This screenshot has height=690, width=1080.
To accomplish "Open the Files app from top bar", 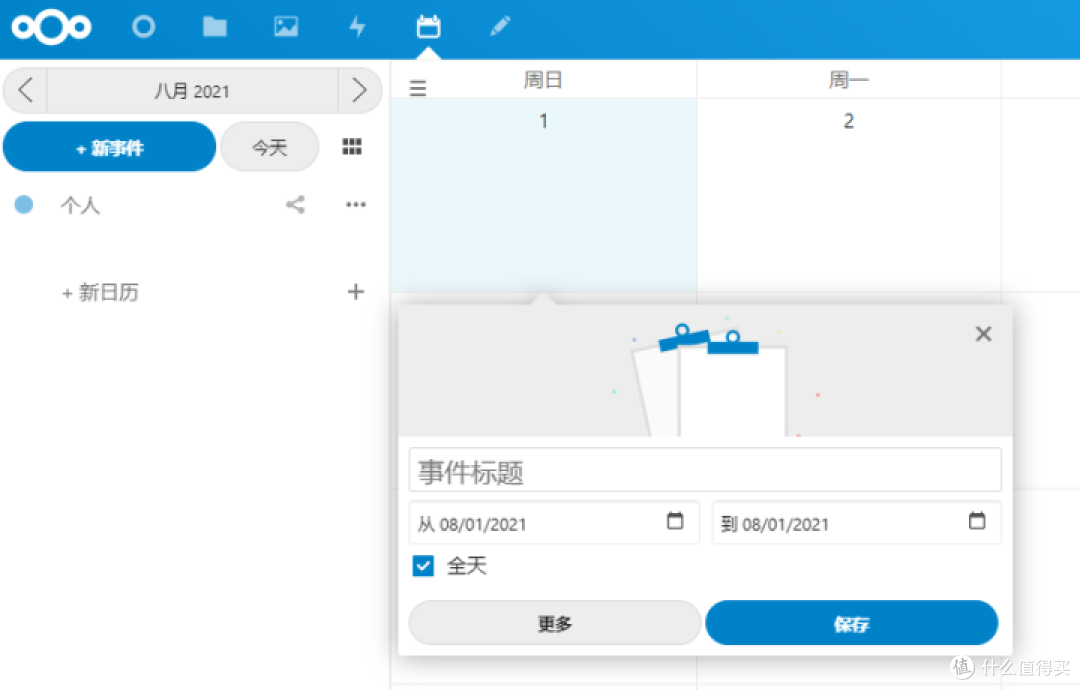I will (214, 27).
